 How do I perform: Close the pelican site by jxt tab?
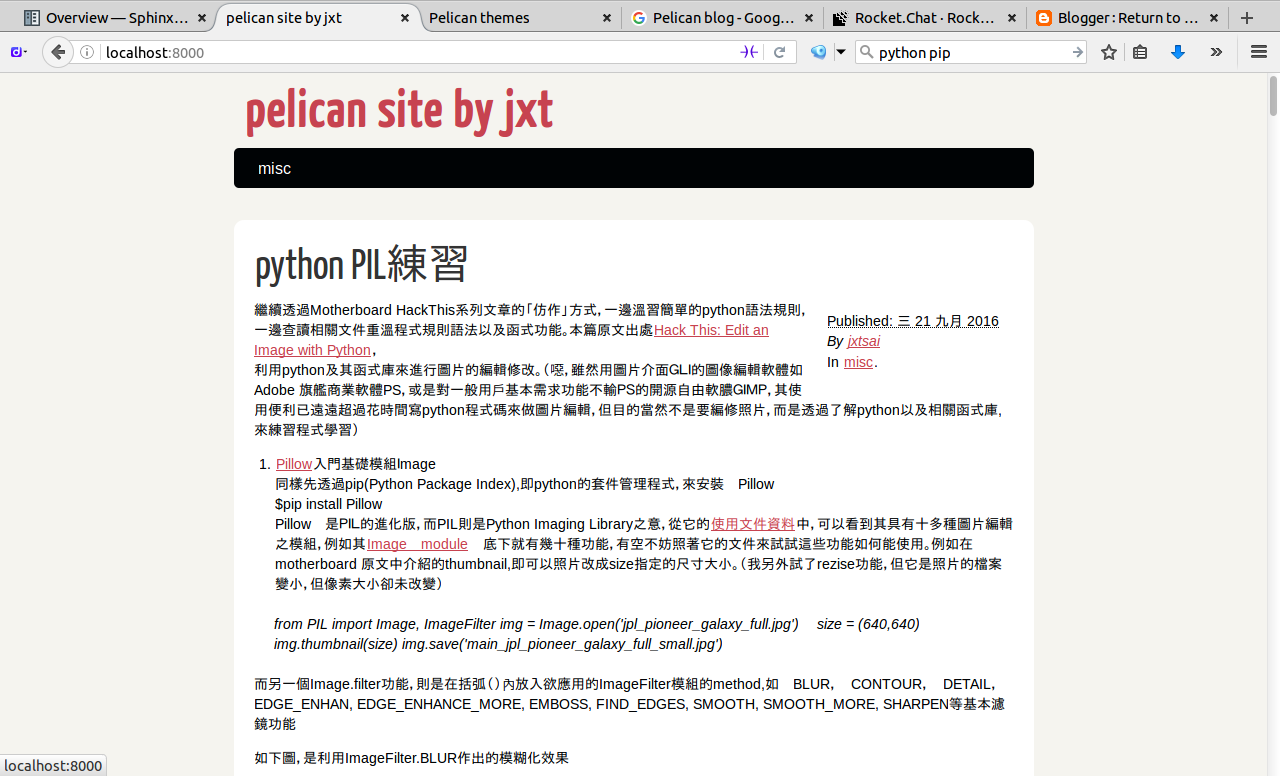(x=405, y=18)
